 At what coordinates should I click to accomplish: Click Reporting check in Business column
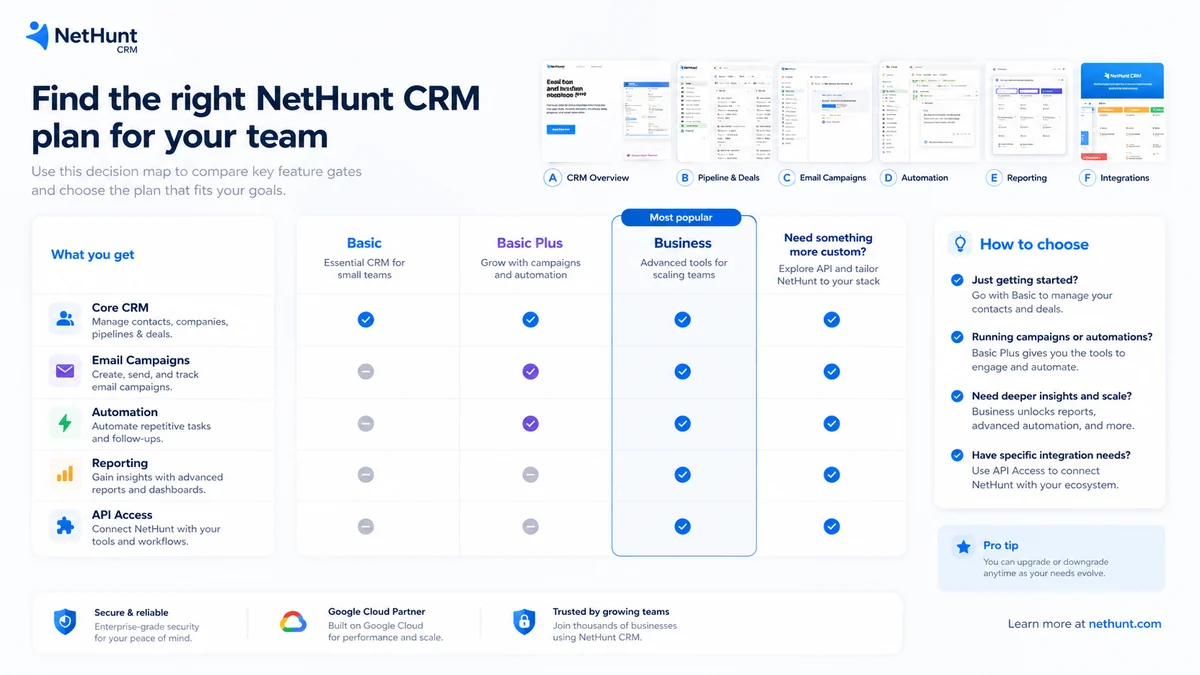click(682, 475)
